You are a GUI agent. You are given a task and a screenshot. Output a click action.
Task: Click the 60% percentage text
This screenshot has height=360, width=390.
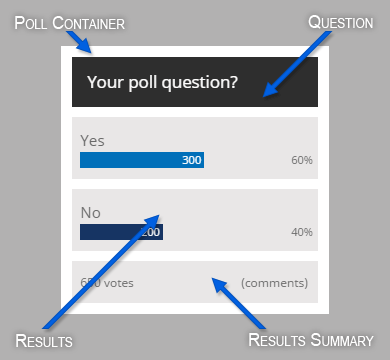pyautogui.click(x=302, y=160)
